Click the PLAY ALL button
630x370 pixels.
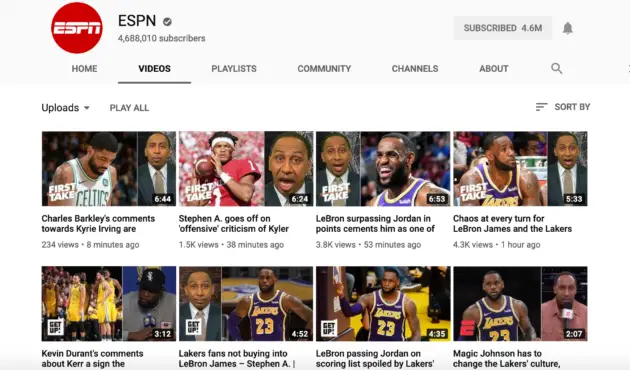coord(129,108)
